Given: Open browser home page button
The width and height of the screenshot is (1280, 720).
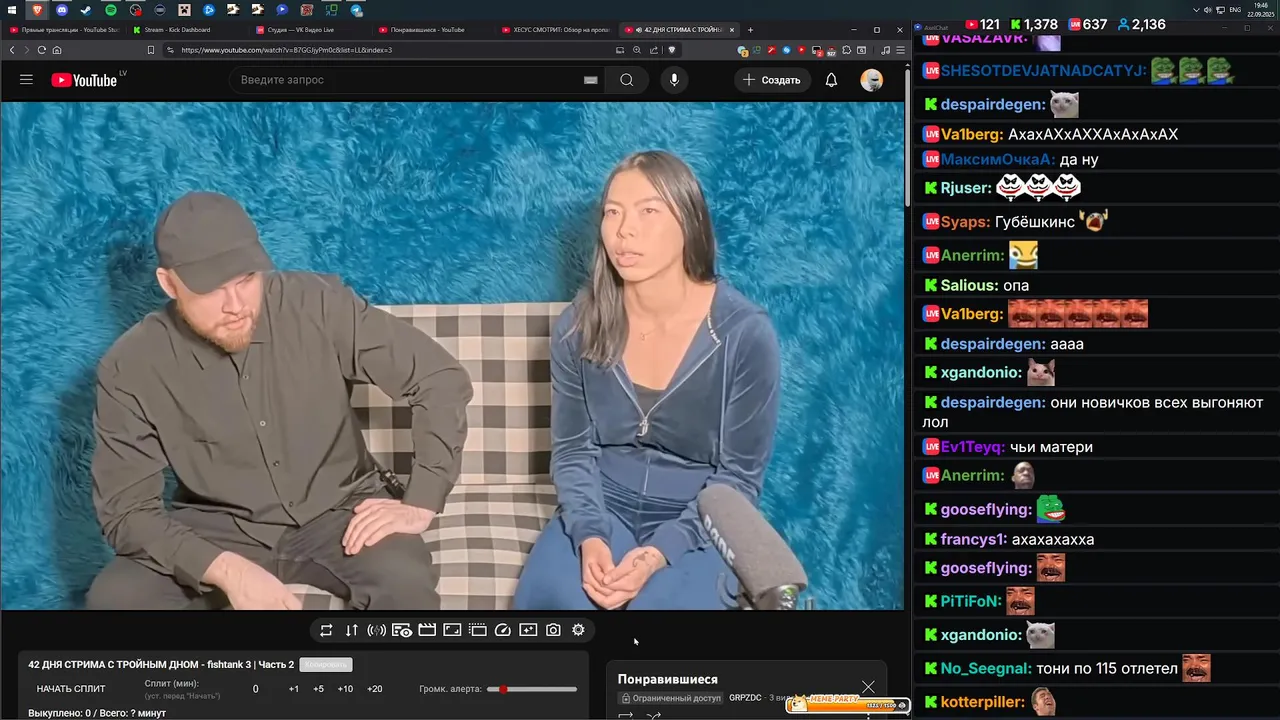Looking at the screenshot, I should point(57,50).
